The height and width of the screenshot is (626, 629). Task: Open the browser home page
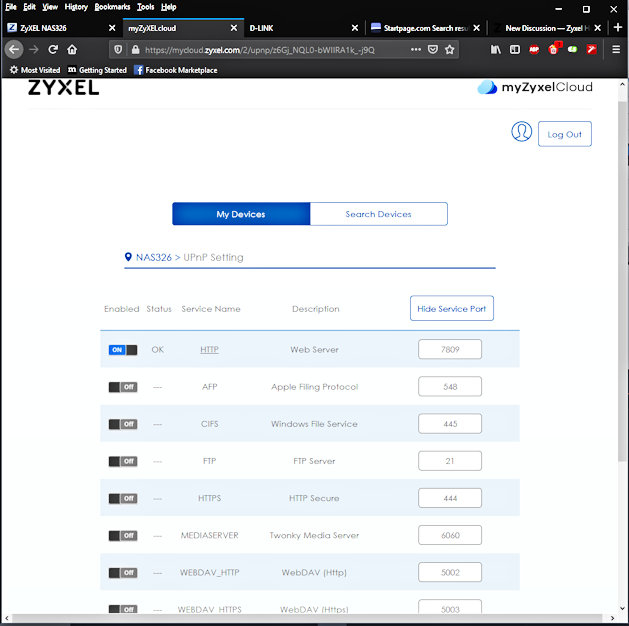(72, 49)
